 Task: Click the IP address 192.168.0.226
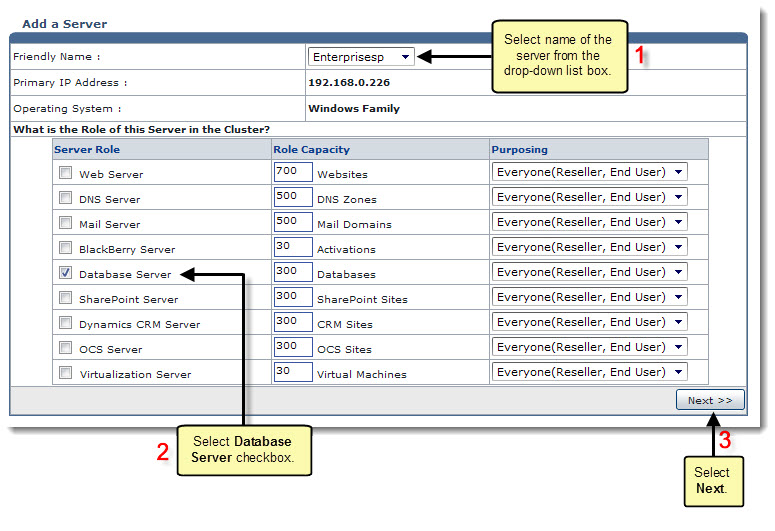(349, 83)
